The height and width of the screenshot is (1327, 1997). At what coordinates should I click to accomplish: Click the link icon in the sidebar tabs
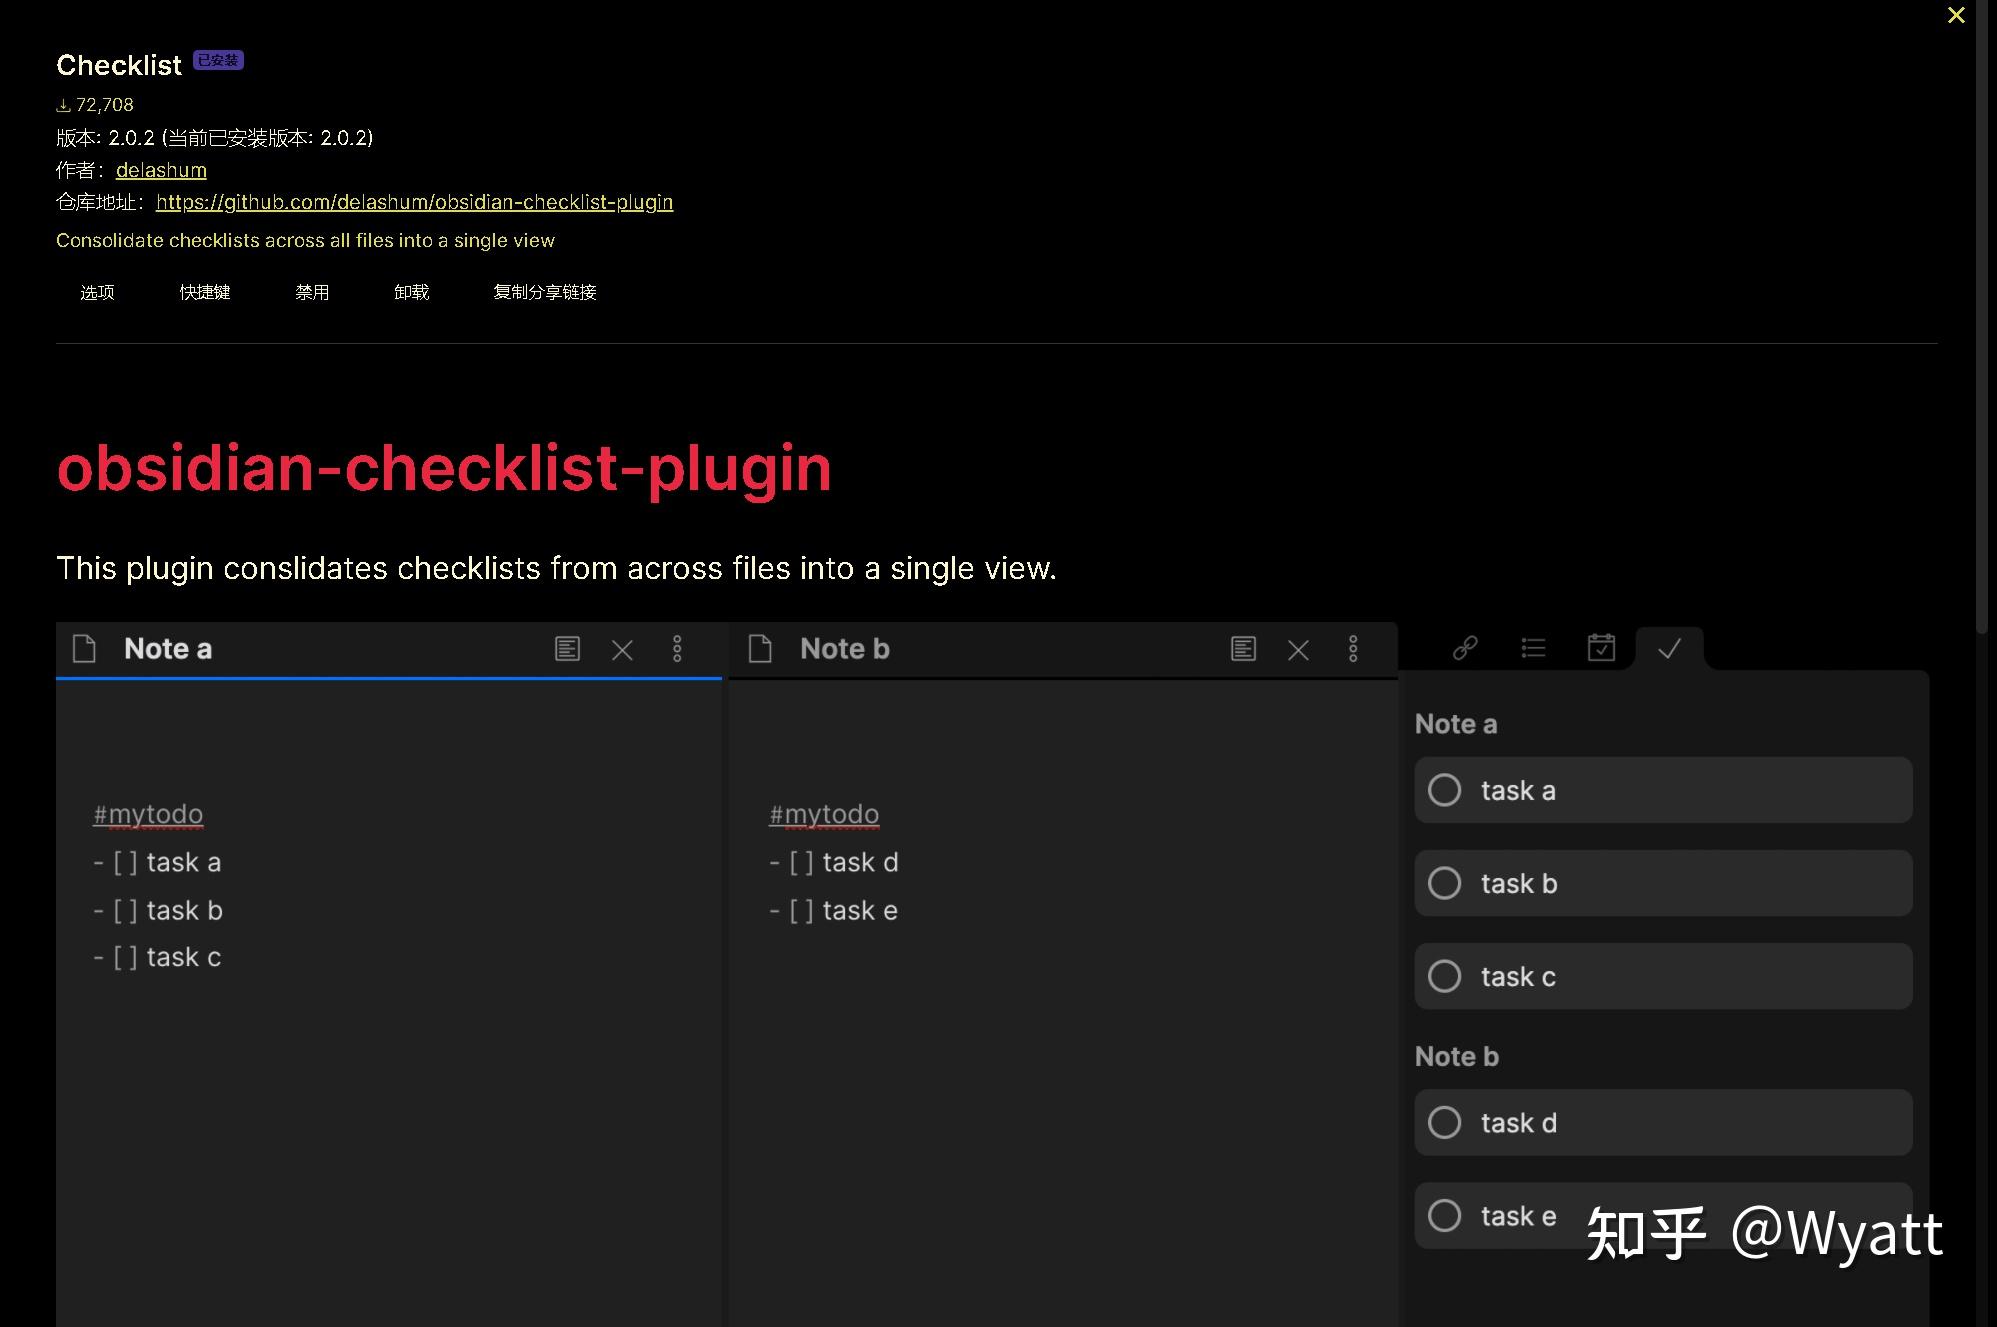[1465, 648]
